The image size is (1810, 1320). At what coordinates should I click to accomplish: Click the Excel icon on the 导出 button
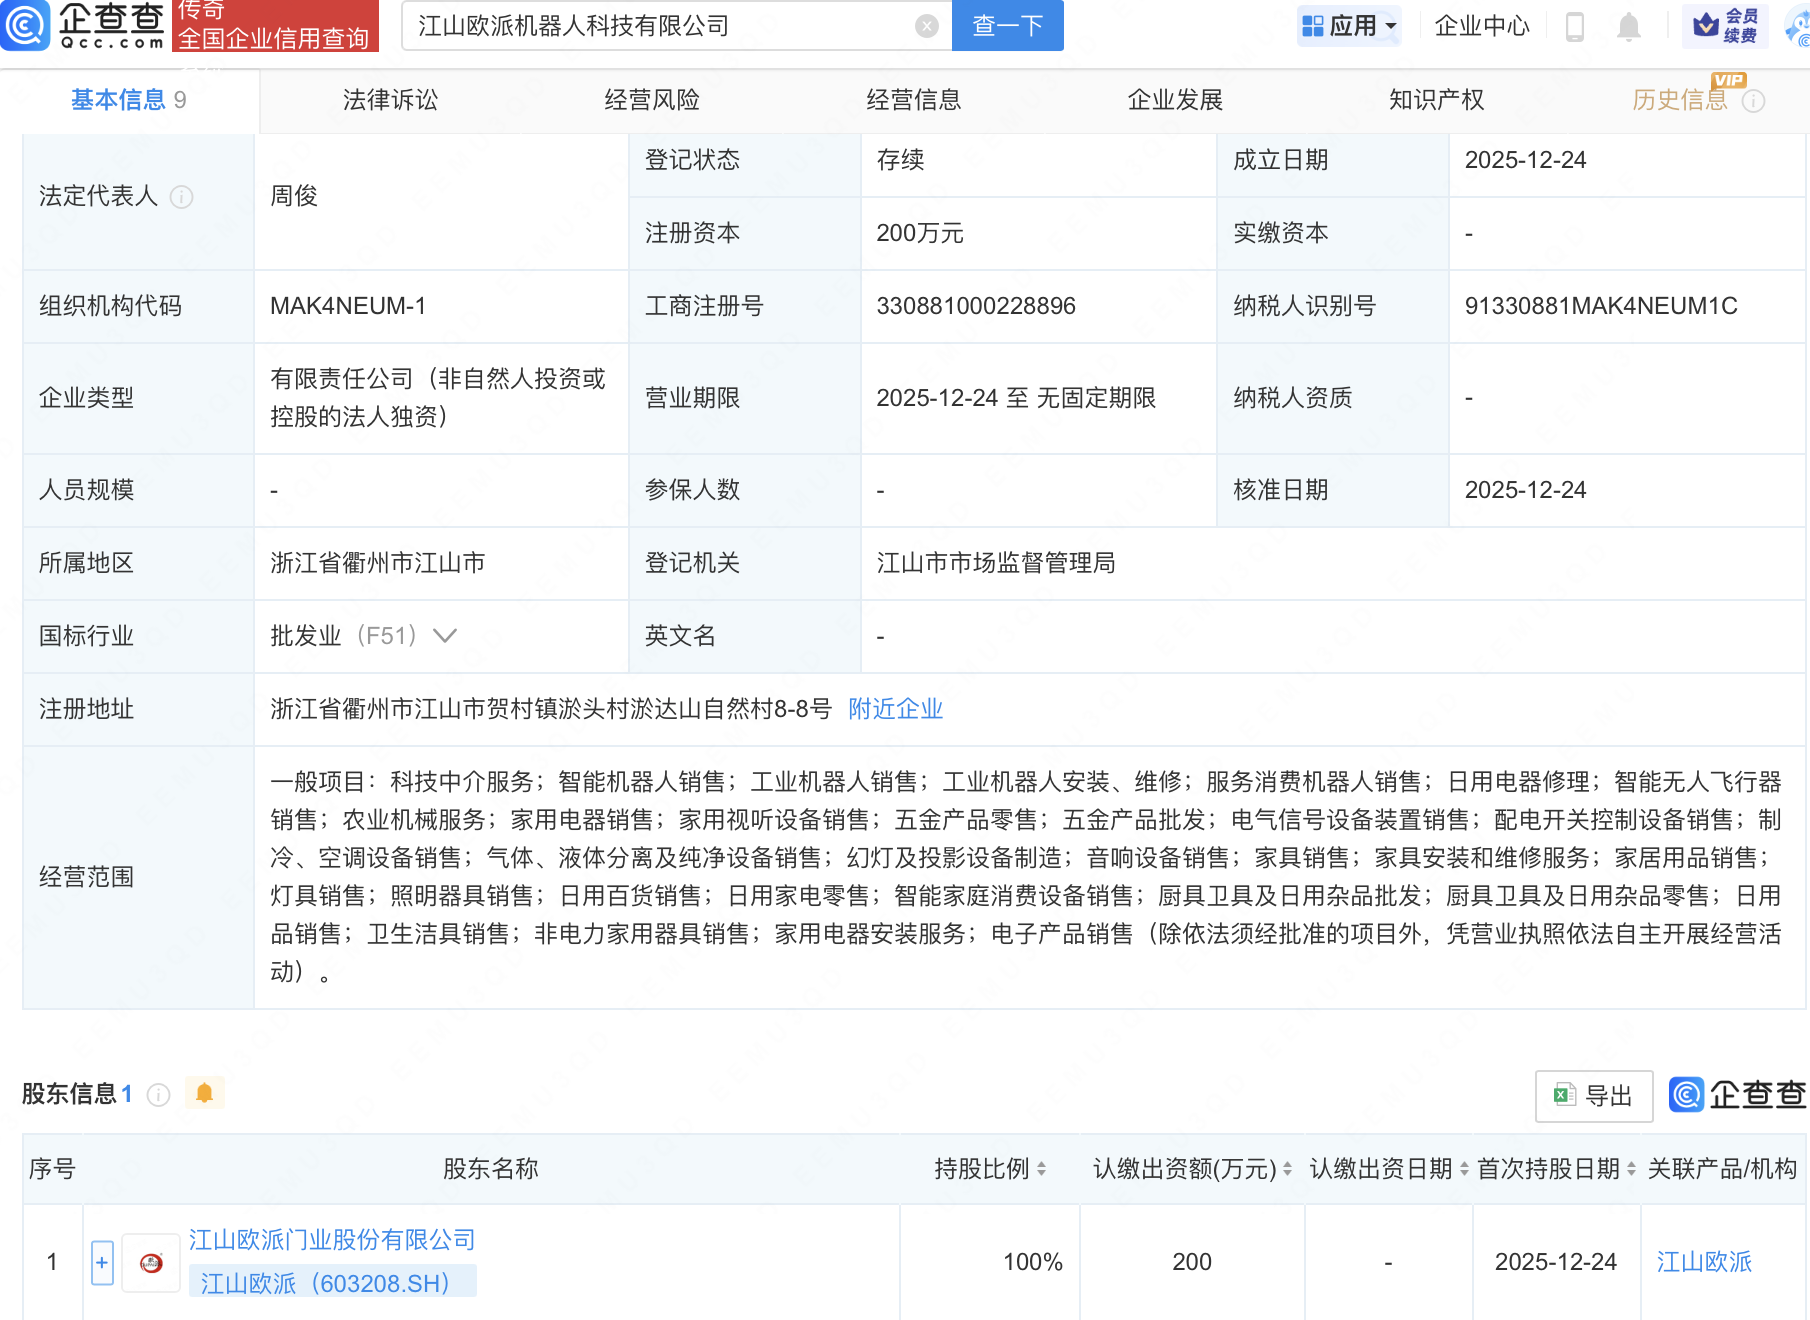coord(1562,1096)
